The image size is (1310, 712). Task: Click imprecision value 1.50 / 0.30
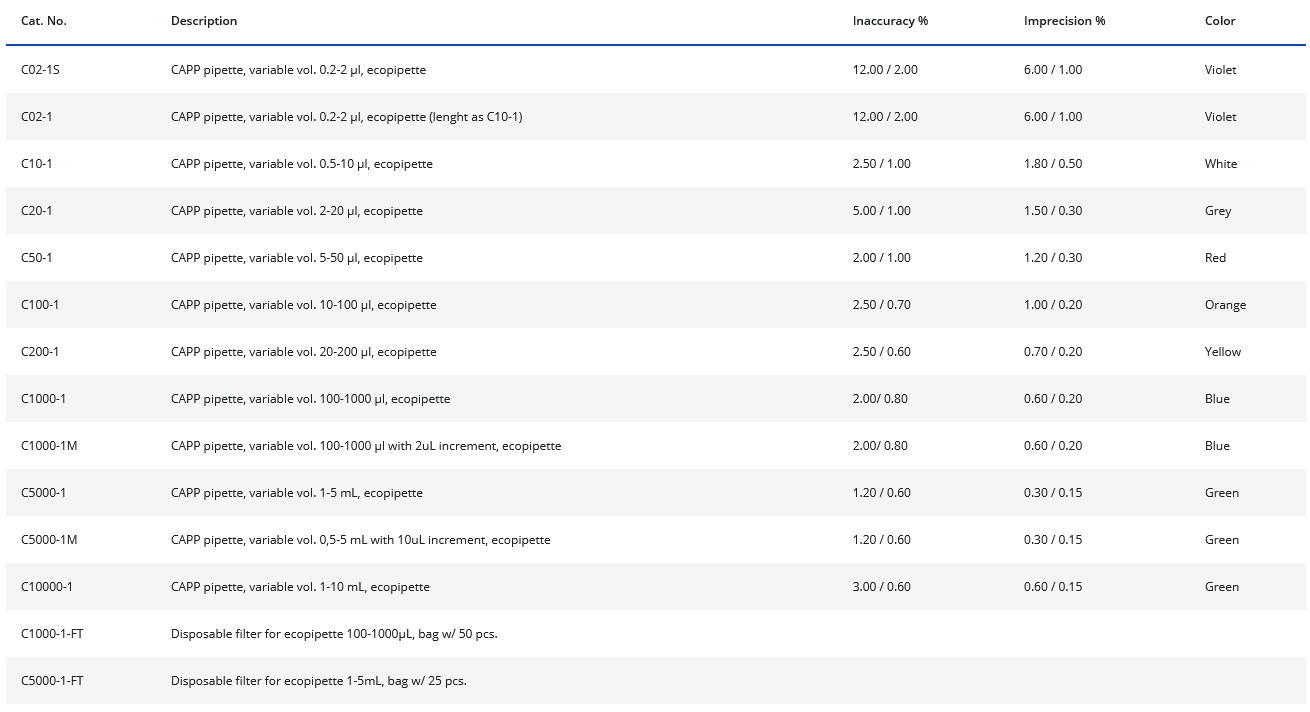(1053, 211)
